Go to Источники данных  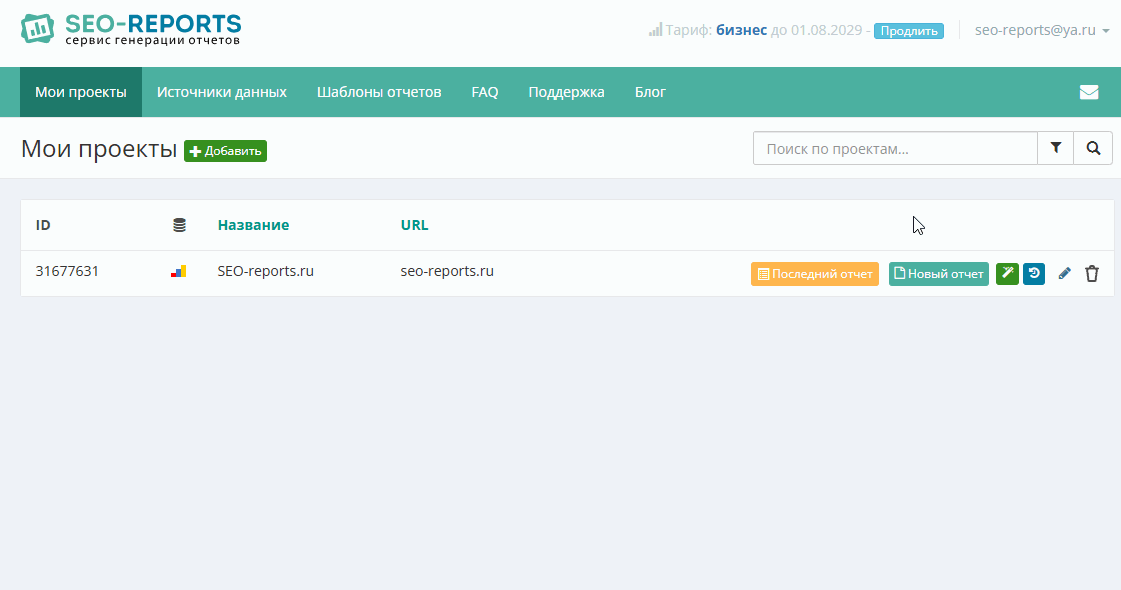(x=222, y=92)
